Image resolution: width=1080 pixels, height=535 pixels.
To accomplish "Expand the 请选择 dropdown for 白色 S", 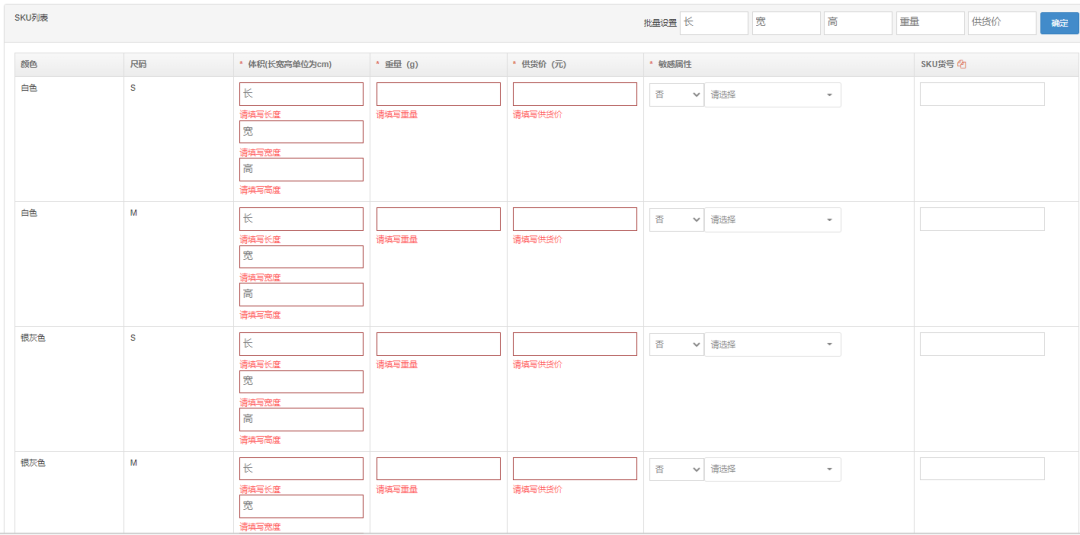I will pos(772,94).
